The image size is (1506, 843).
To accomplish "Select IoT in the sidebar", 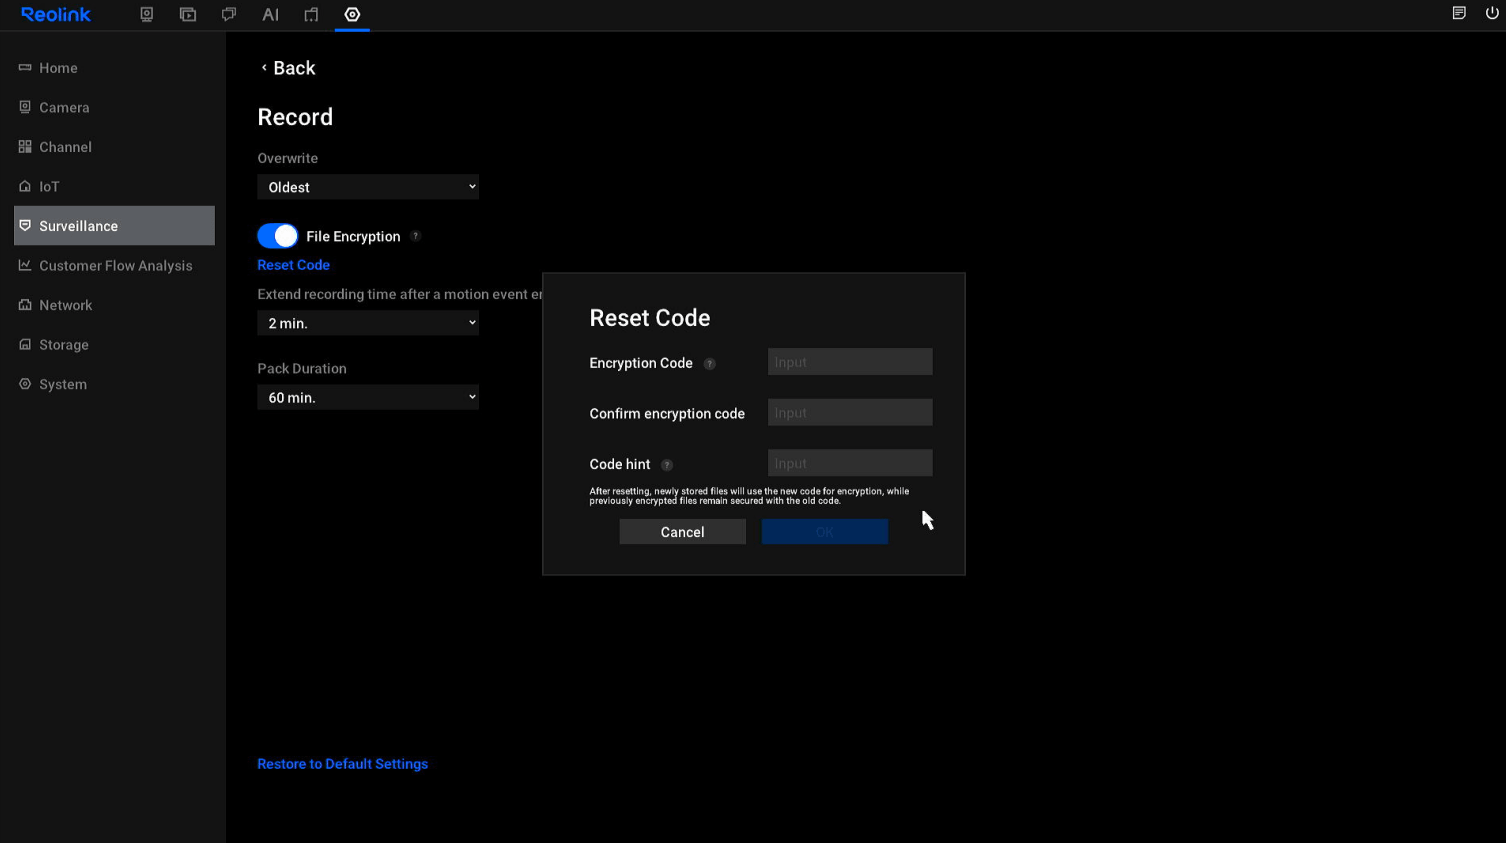I will [x=114, y=186].
